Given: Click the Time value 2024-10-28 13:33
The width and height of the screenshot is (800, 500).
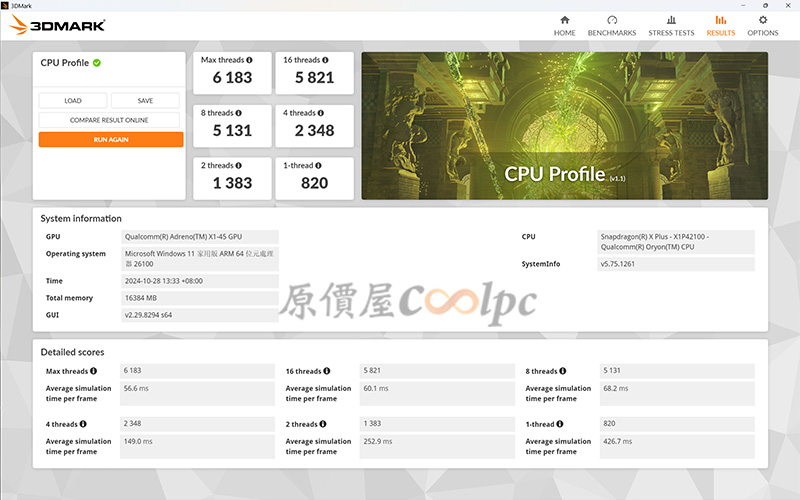Looking at the screenshot, I should 199,281.
